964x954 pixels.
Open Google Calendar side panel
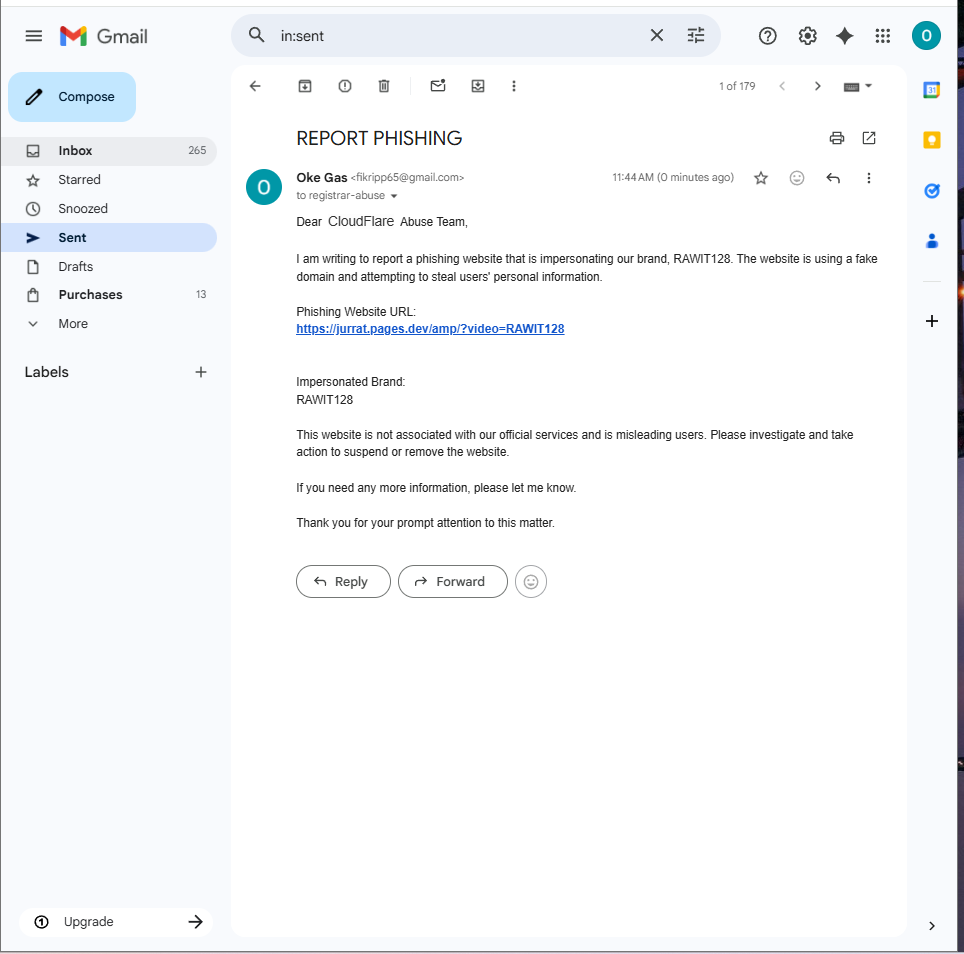[932, 90]
